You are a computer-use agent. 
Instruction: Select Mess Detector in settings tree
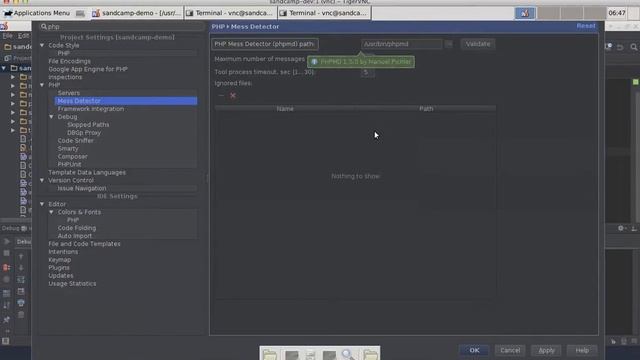point(126,101)
